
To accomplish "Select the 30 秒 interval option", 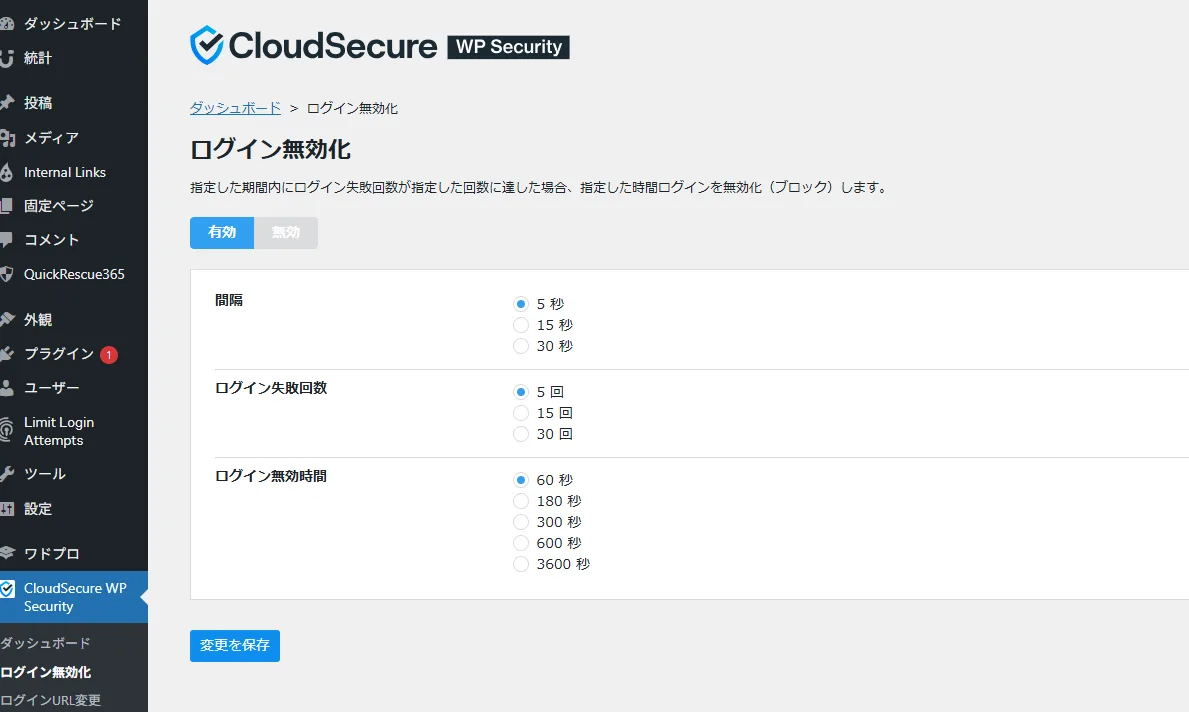I will [x=520, y=347].
